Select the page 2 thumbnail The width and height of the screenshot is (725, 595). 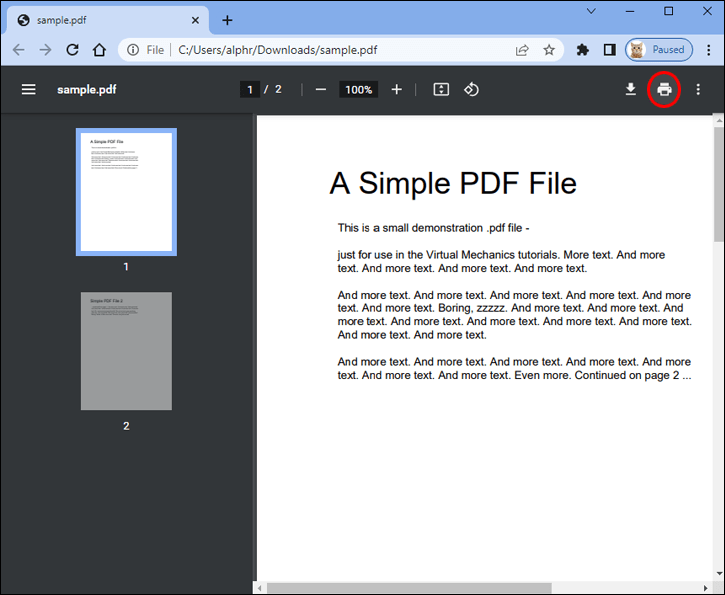tap(126, 350)
